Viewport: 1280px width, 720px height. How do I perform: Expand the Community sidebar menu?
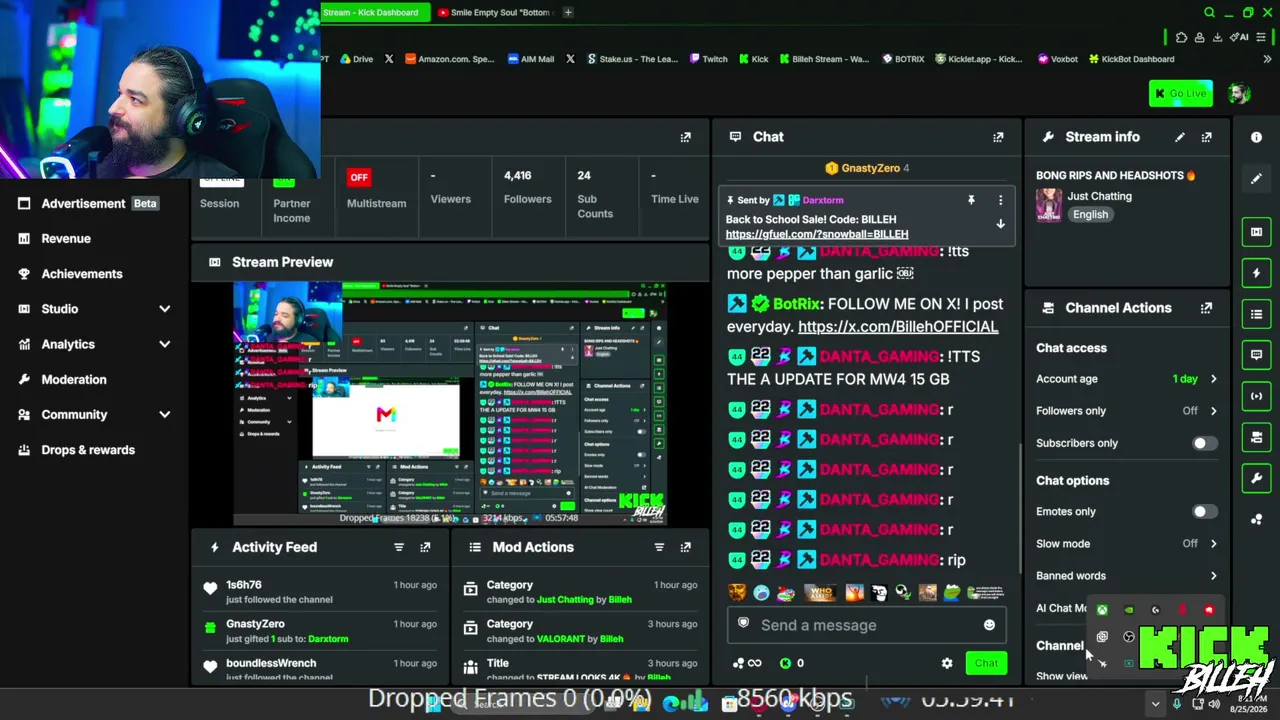(165, 414)
